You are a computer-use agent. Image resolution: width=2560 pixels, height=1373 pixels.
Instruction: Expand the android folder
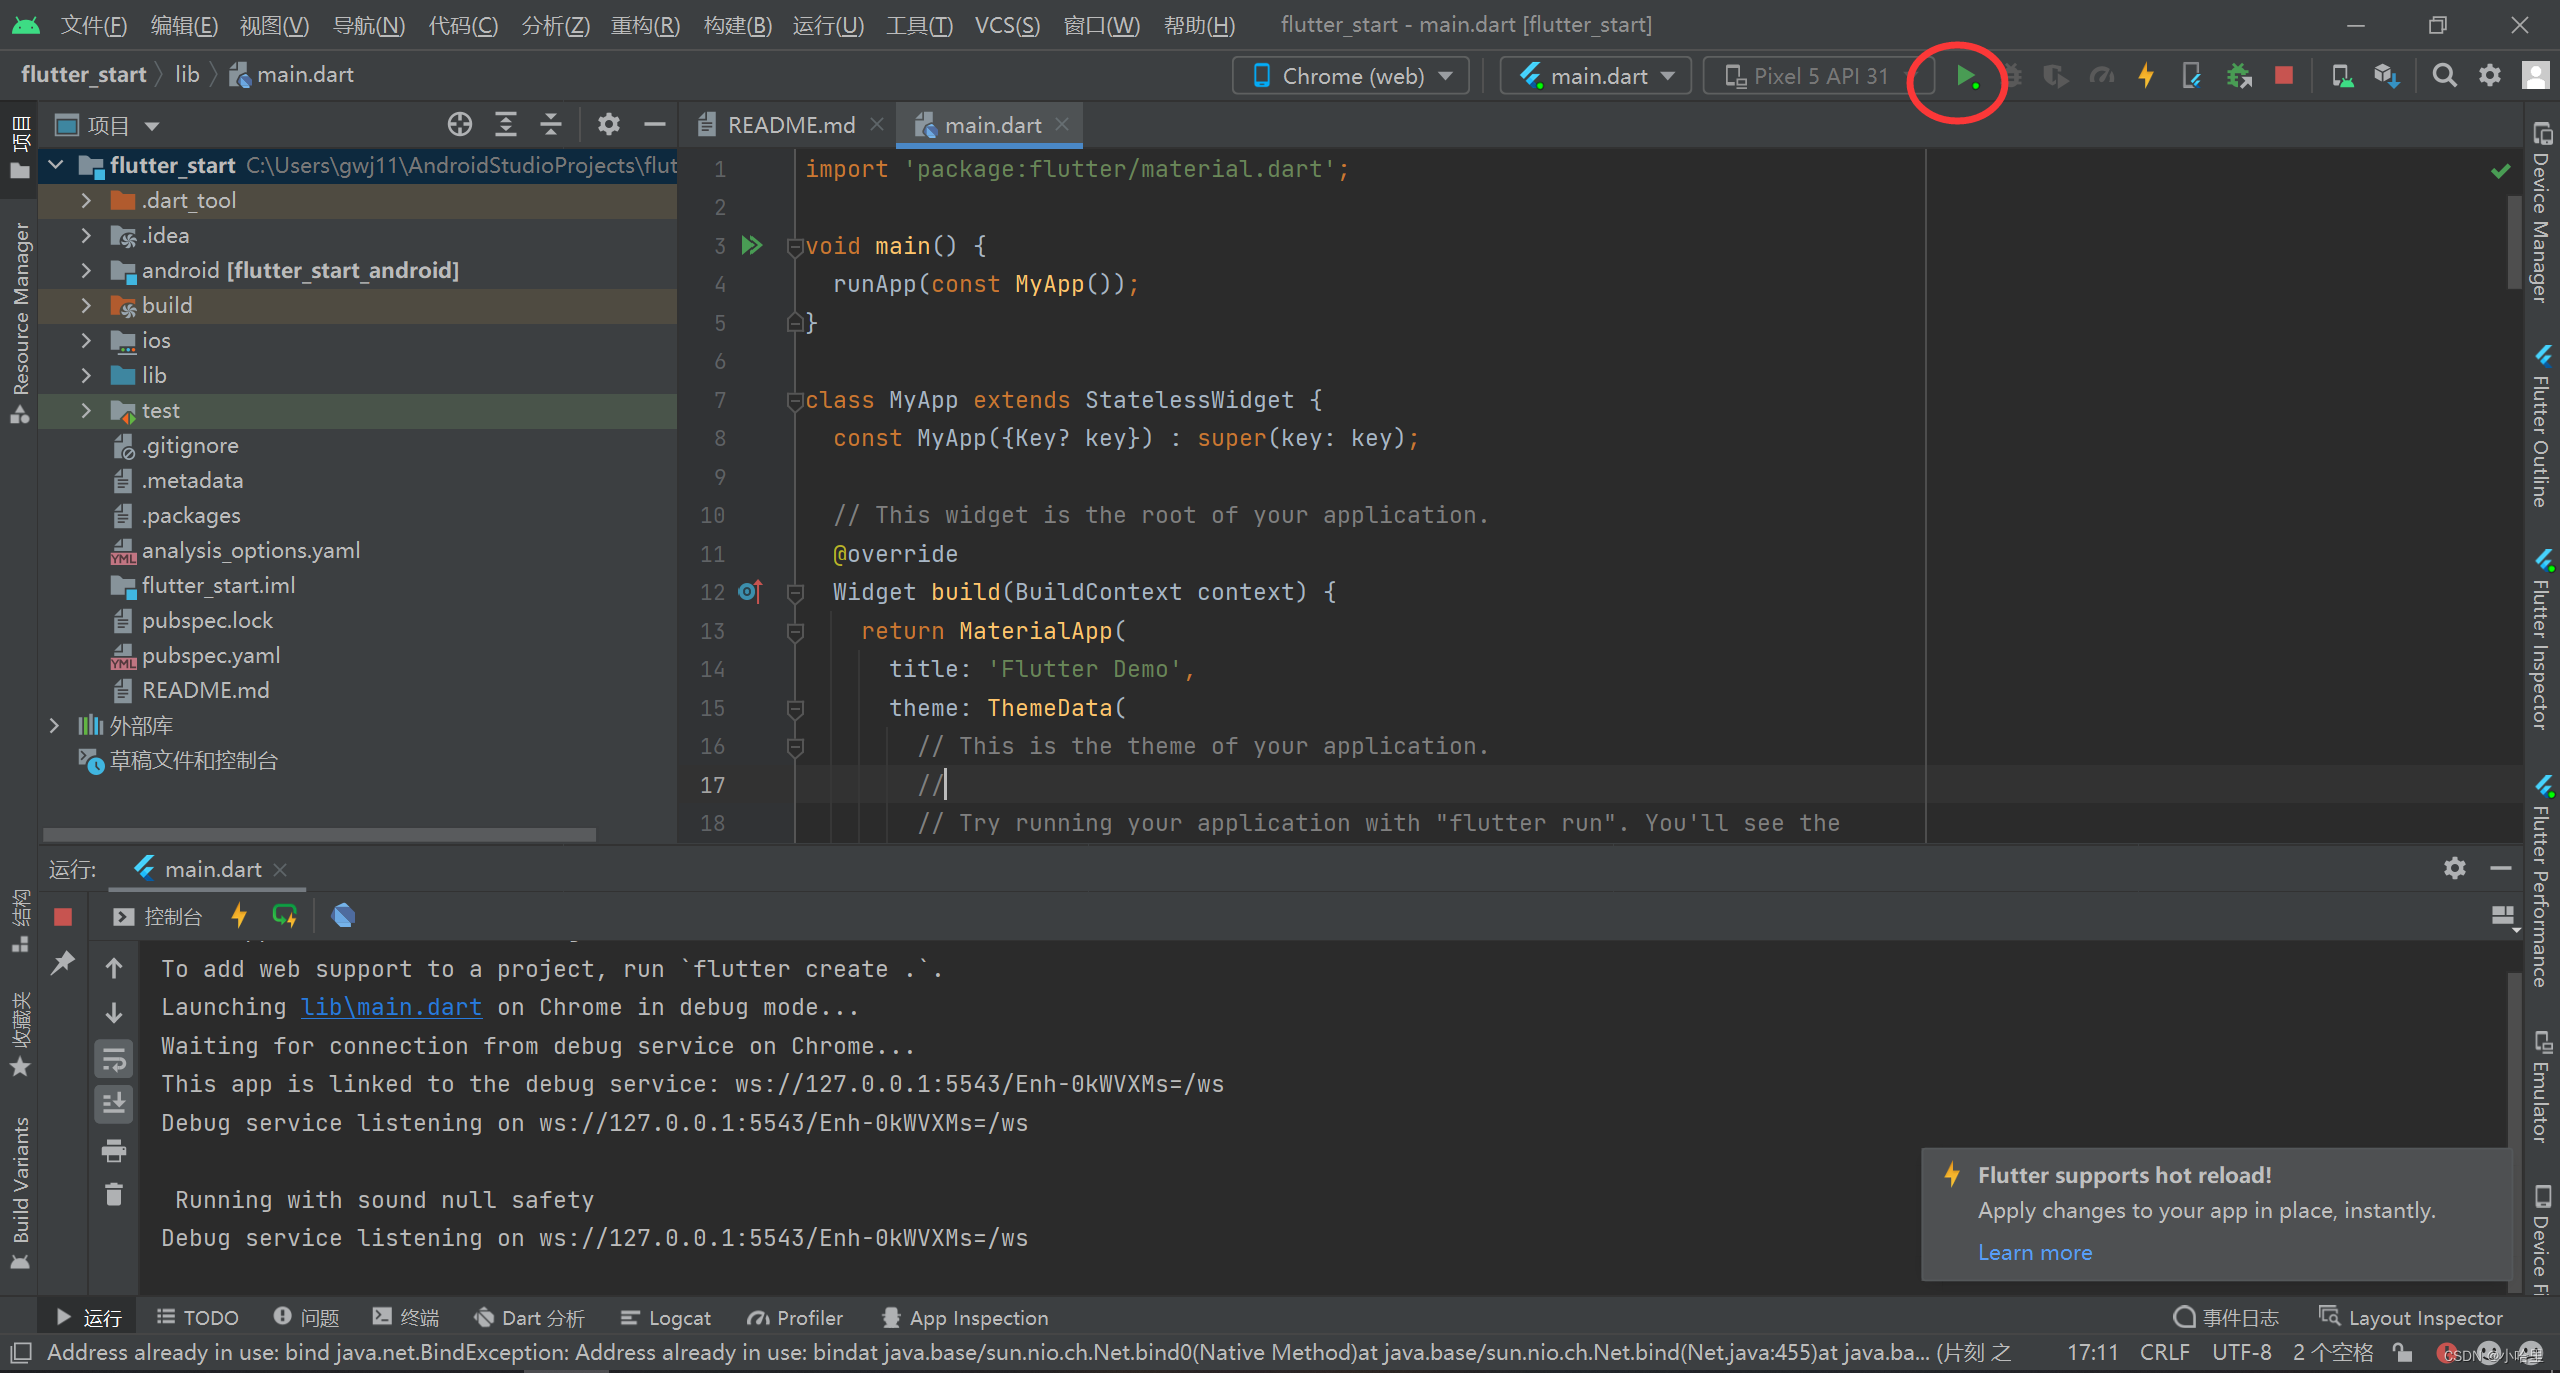[86, 270]
